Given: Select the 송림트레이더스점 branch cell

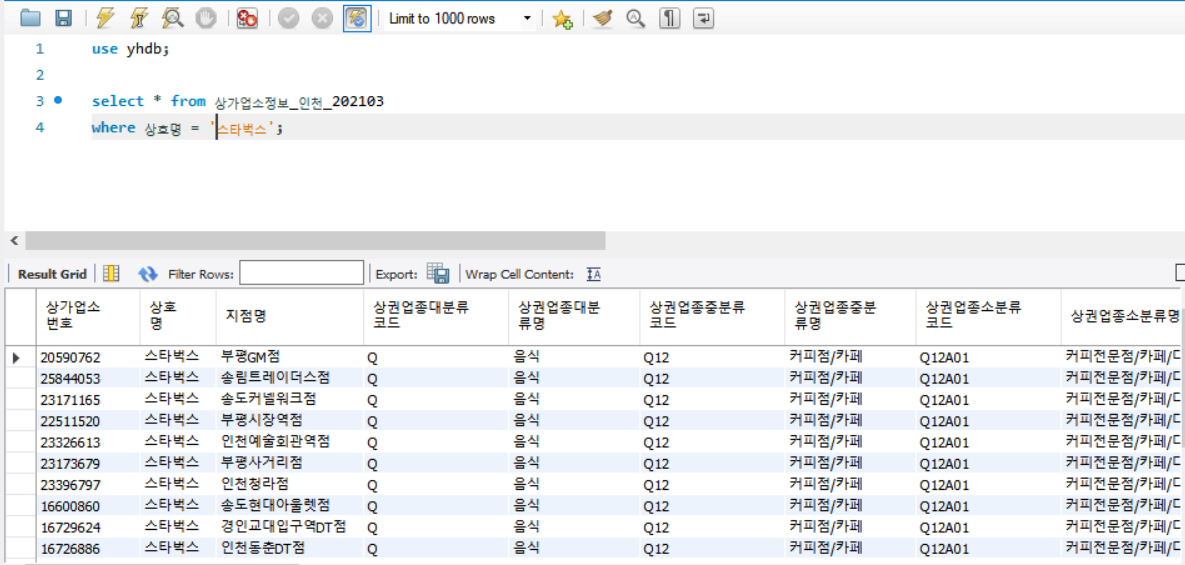Looking at the screenshot, I should pos(289,378).
